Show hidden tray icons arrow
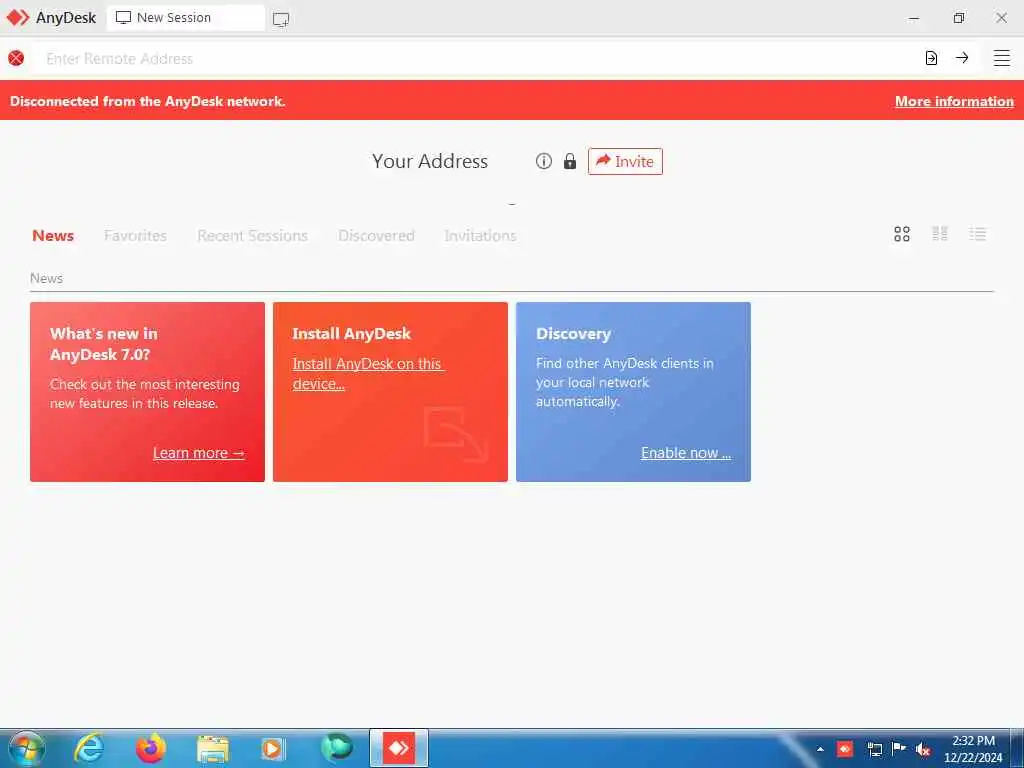The width and height of the screenshot is (1024, 768). pyautogui.click(x=820, y=749)
